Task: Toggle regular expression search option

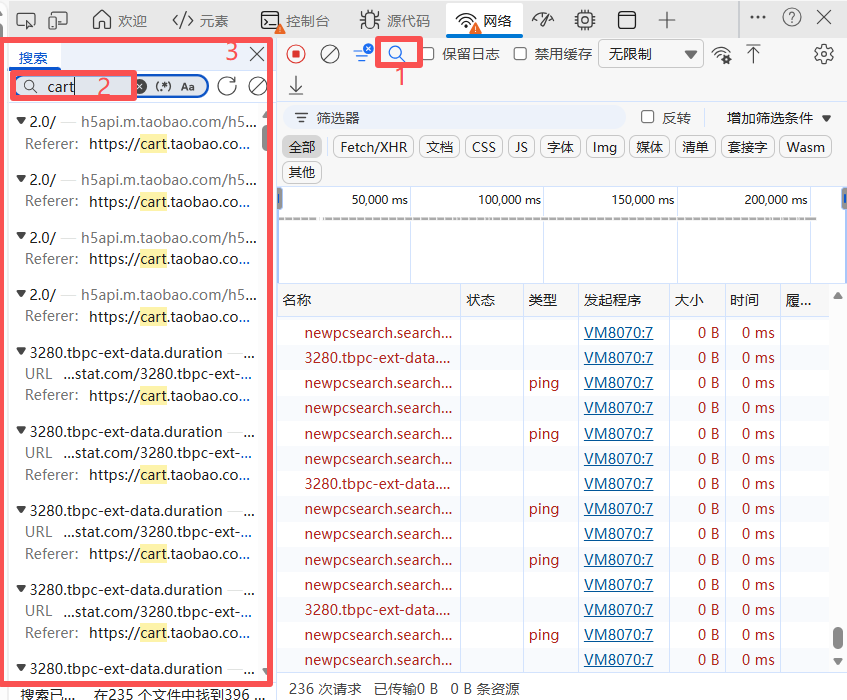Action: pos(164,86)
